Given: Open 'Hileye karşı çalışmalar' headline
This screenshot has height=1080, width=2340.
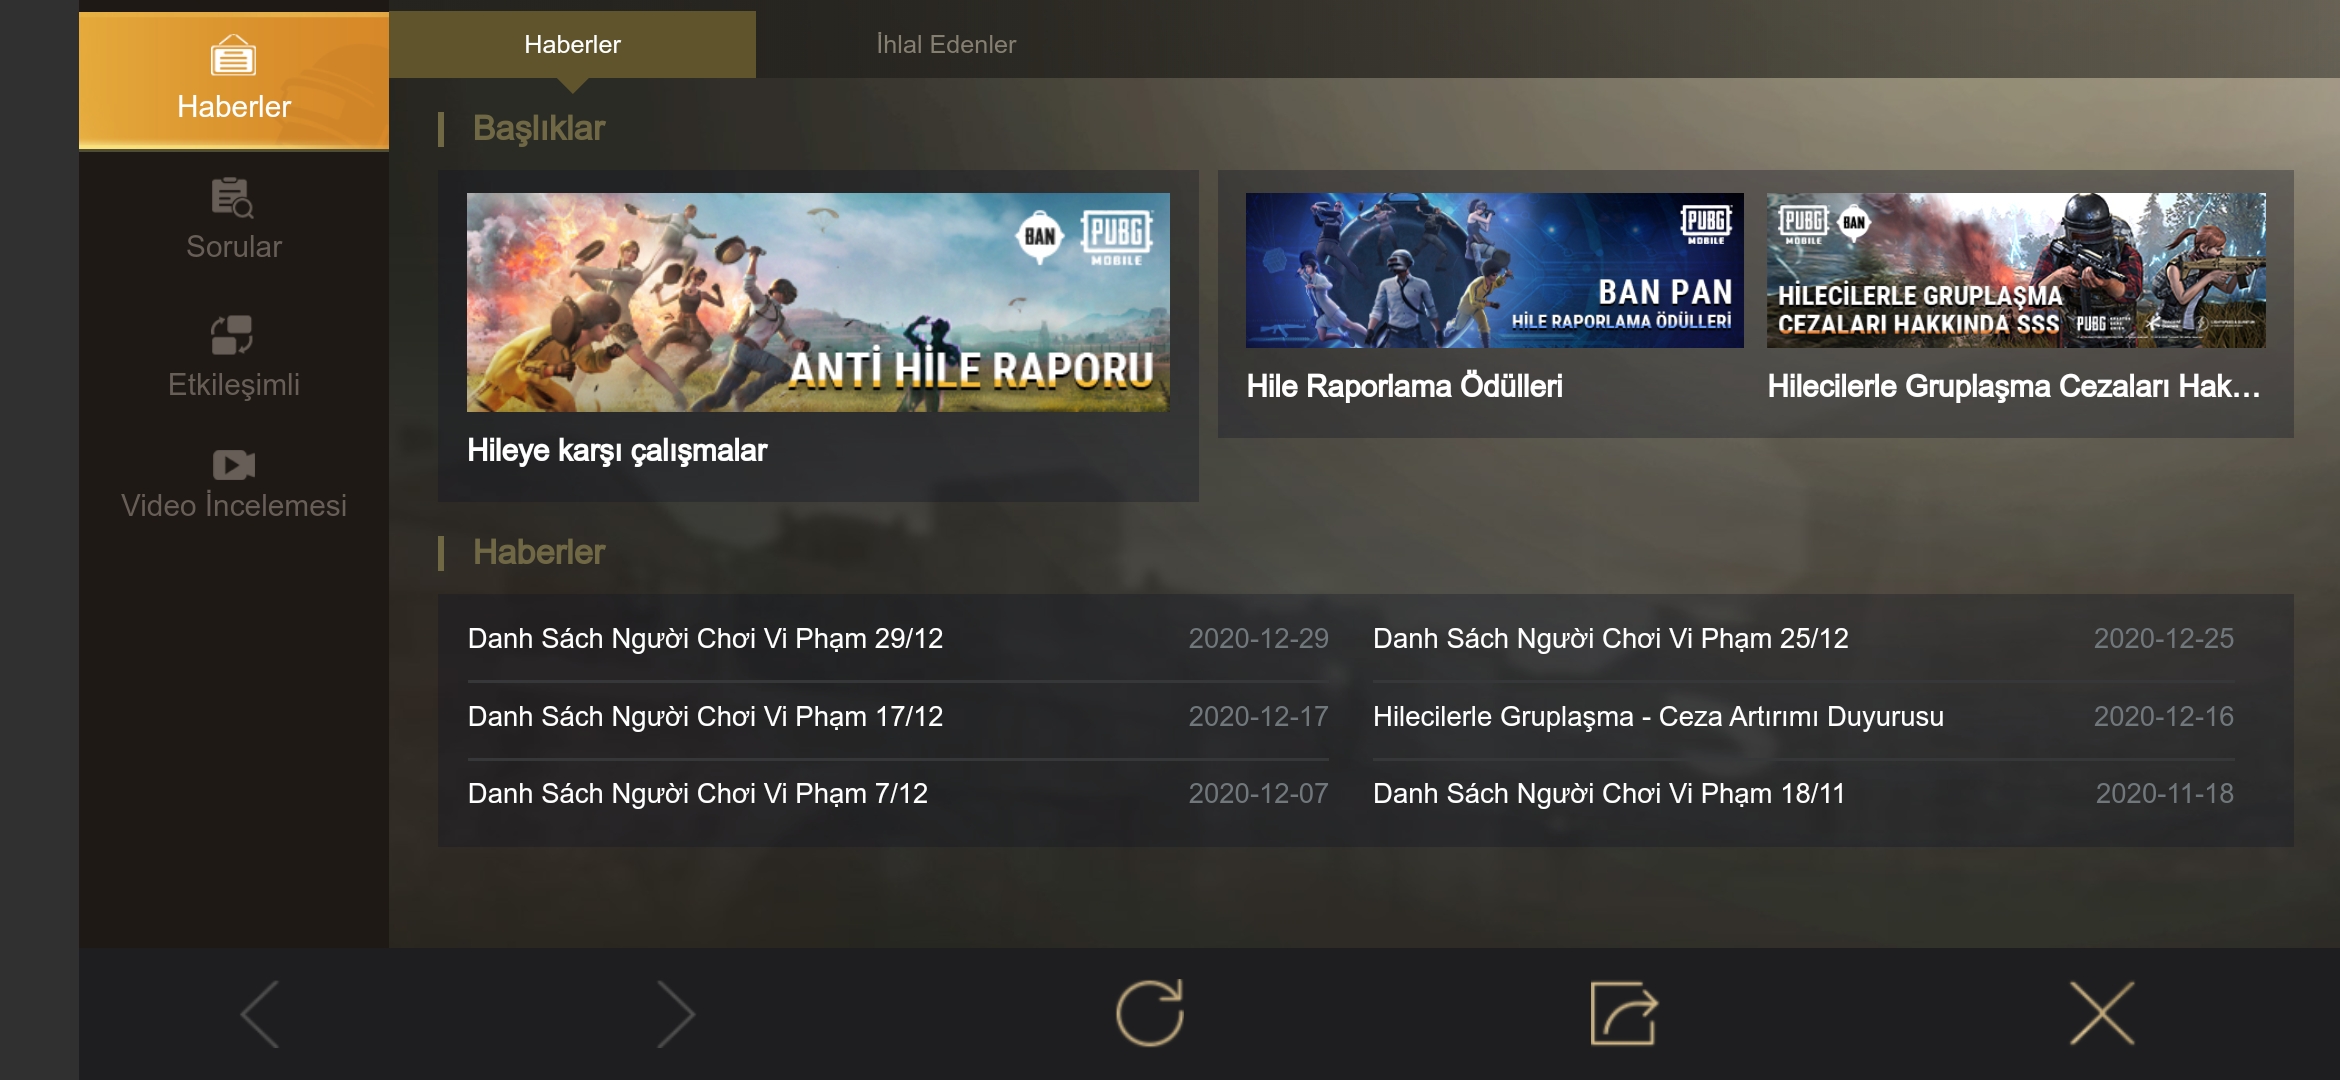Looking at the screenshot, I should 617,450.
